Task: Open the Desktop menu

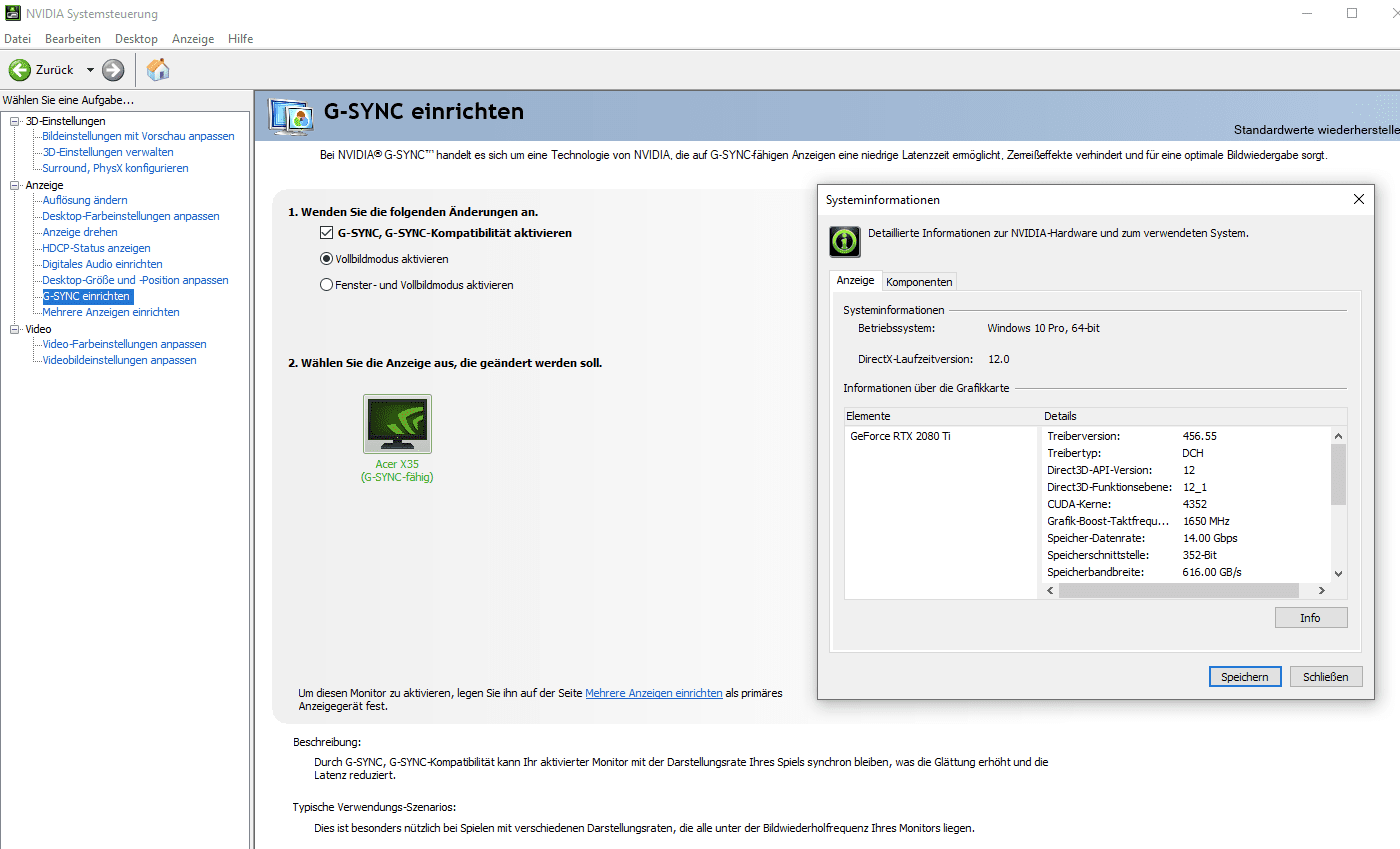Action: click(x=136, y=39)
